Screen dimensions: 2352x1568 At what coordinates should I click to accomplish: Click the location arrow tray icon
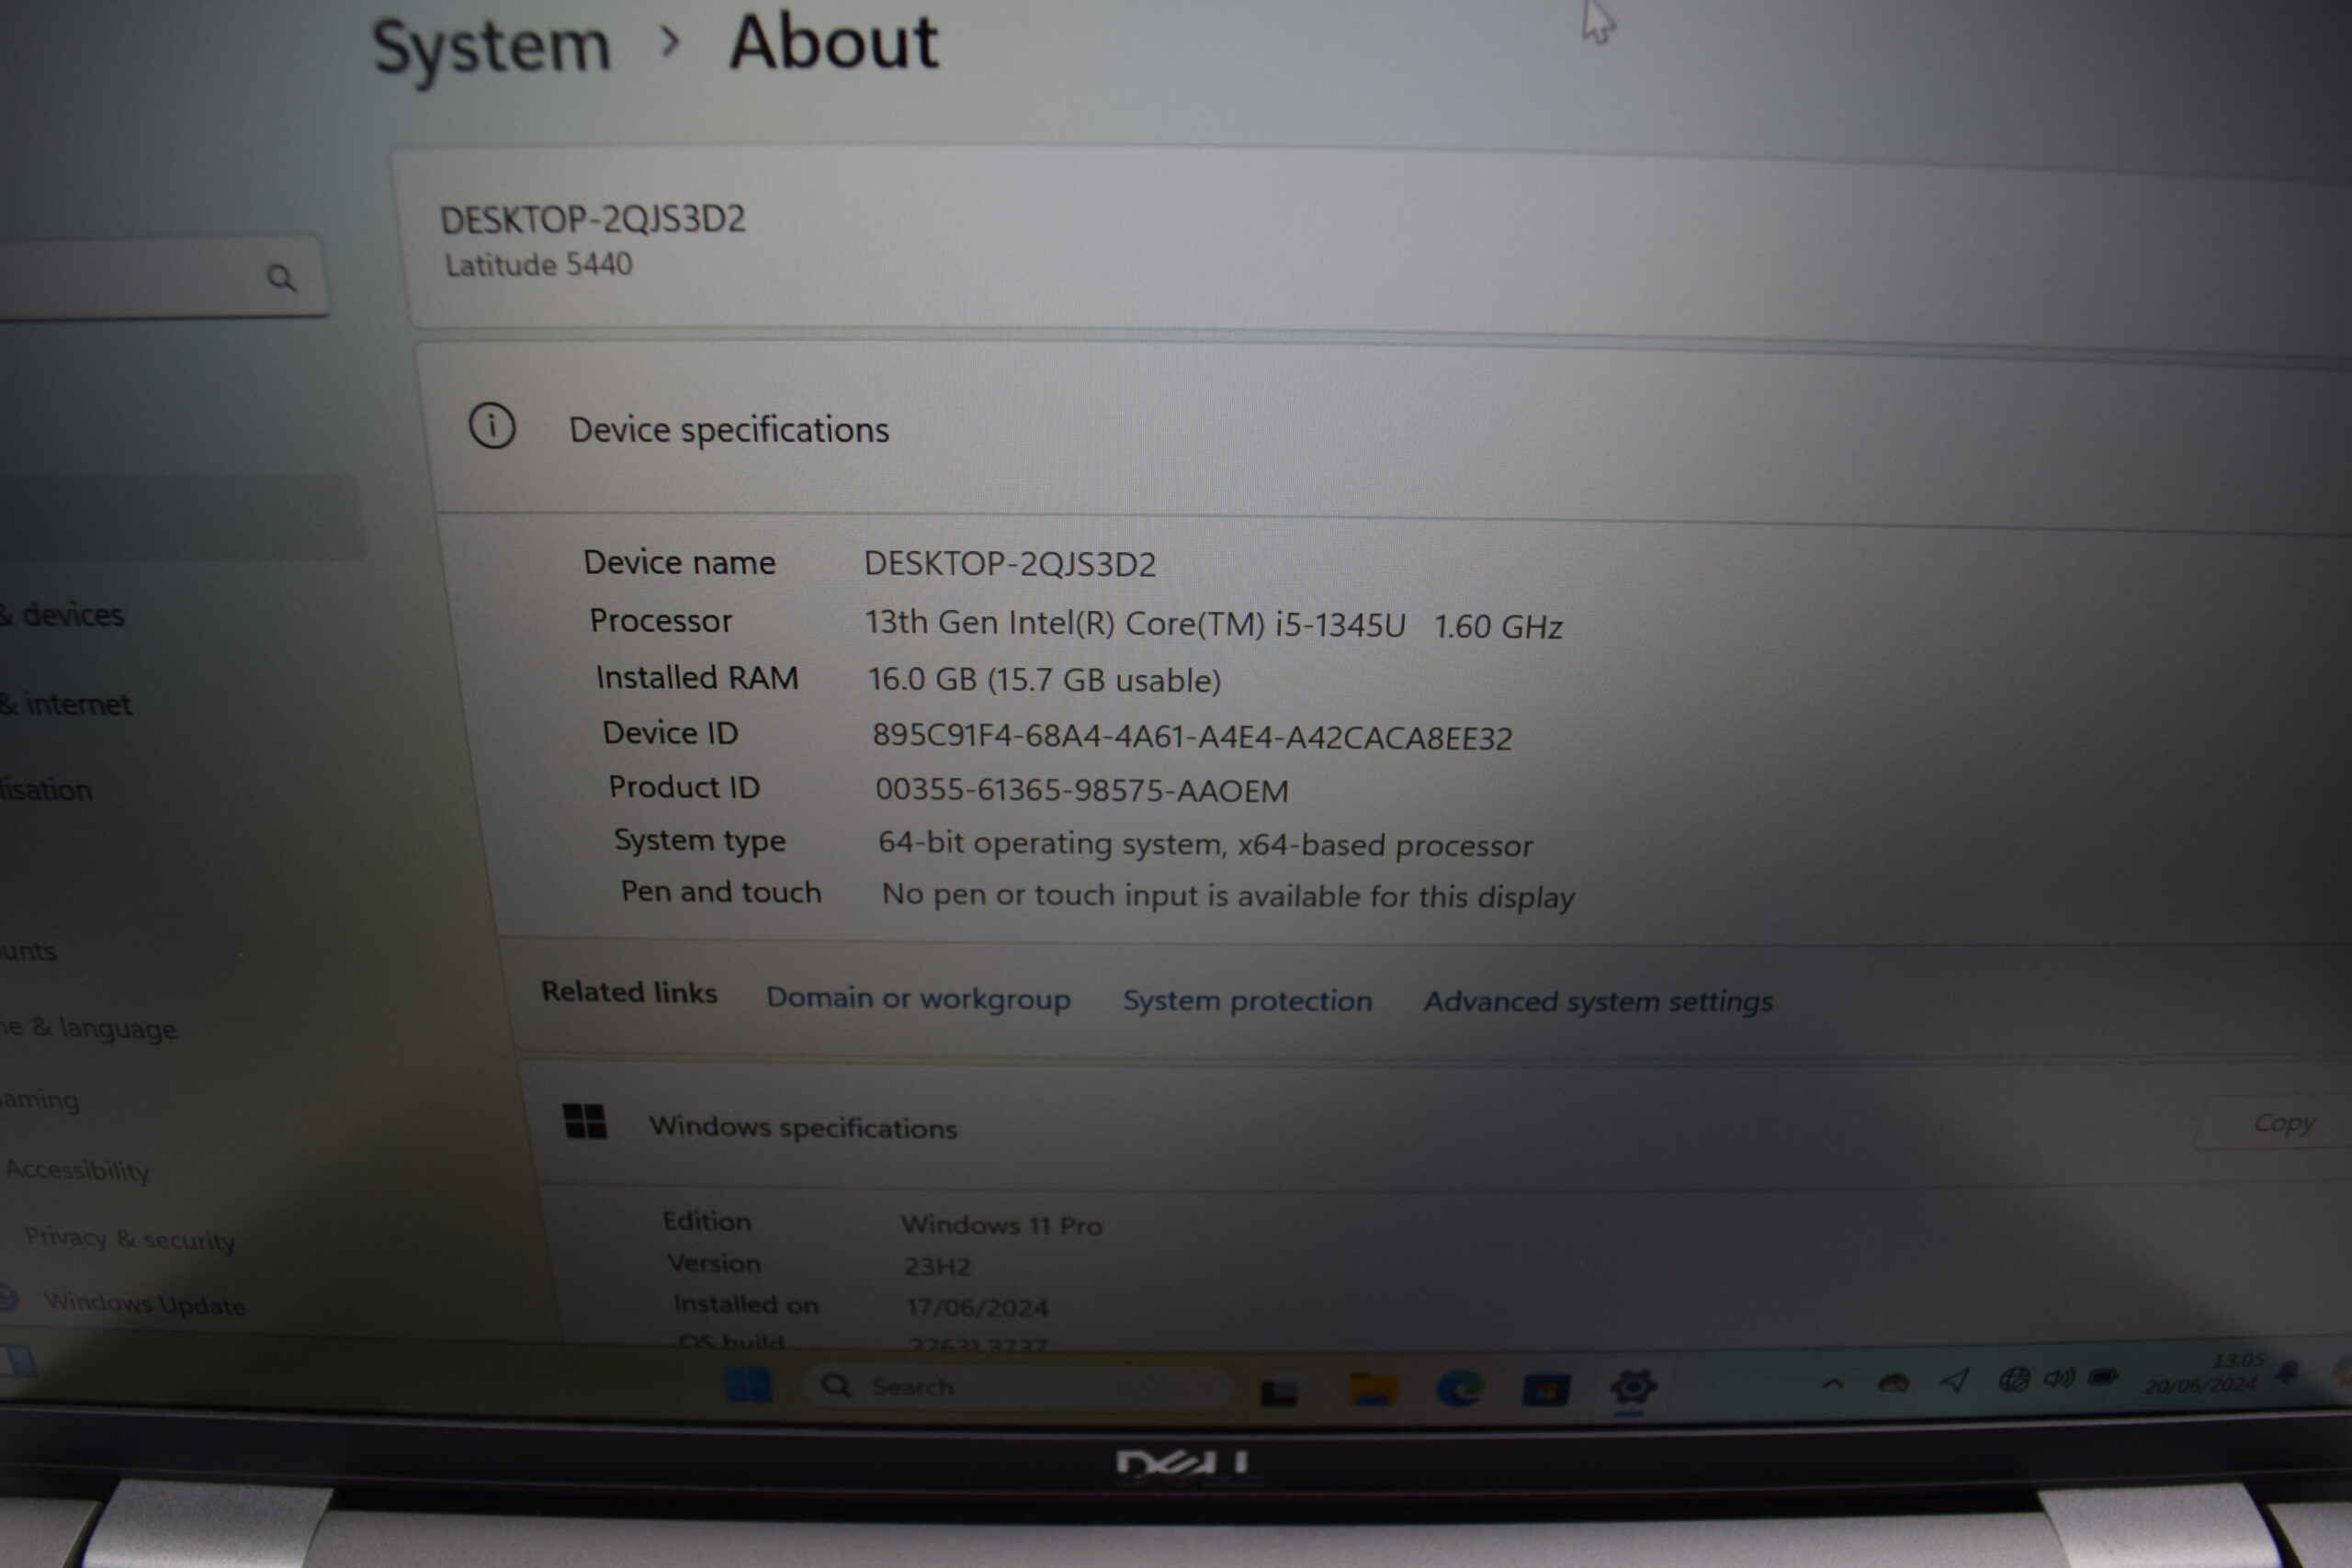tap(1955, 1382)
